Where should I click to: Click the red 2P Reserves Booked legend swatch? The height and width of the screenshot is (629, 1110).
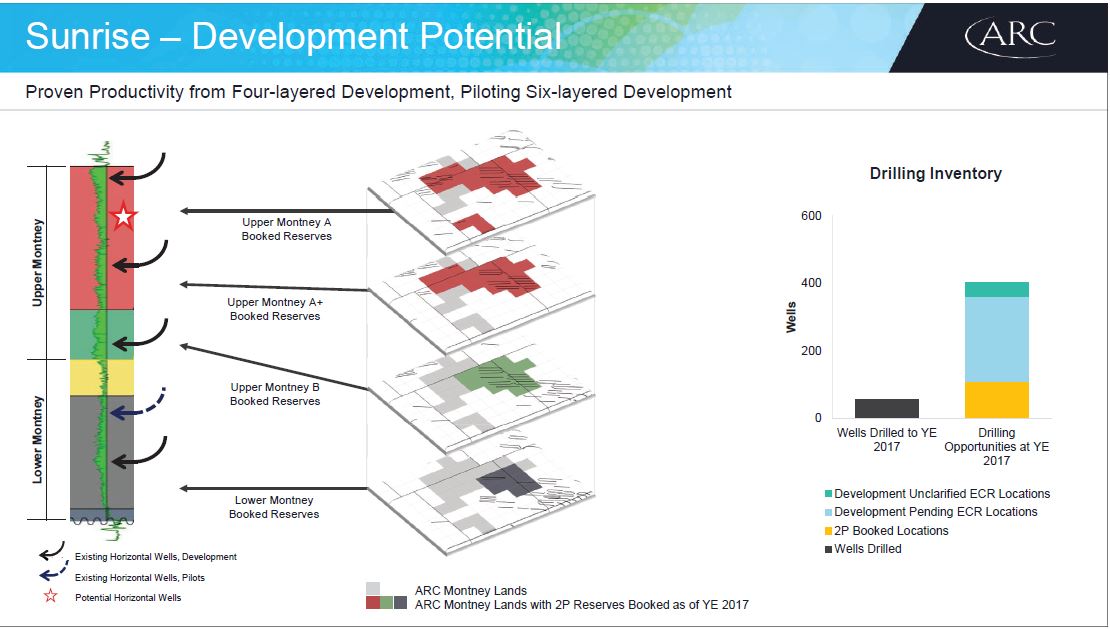[373, 603]
